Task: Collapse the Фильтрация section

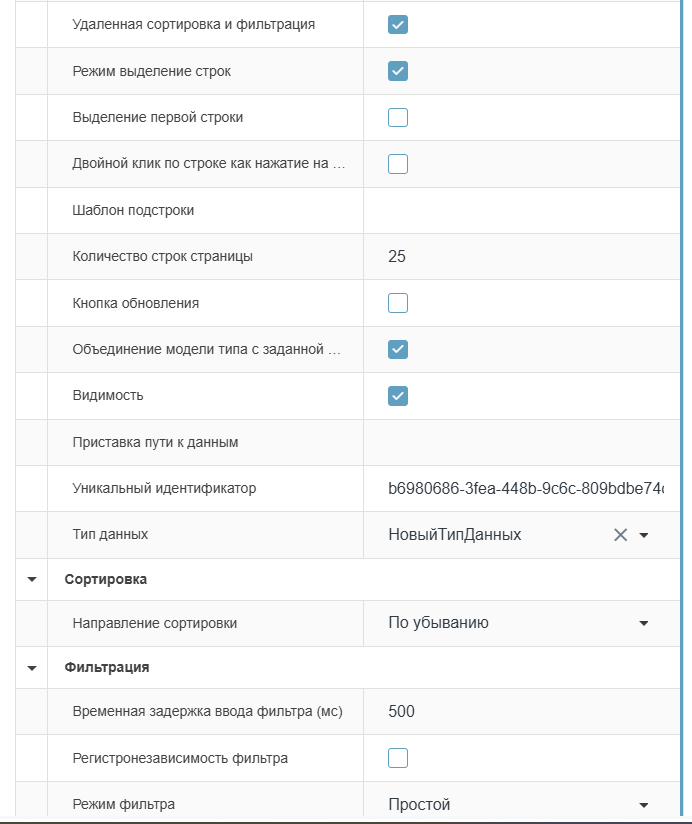Action: (32, 667)
